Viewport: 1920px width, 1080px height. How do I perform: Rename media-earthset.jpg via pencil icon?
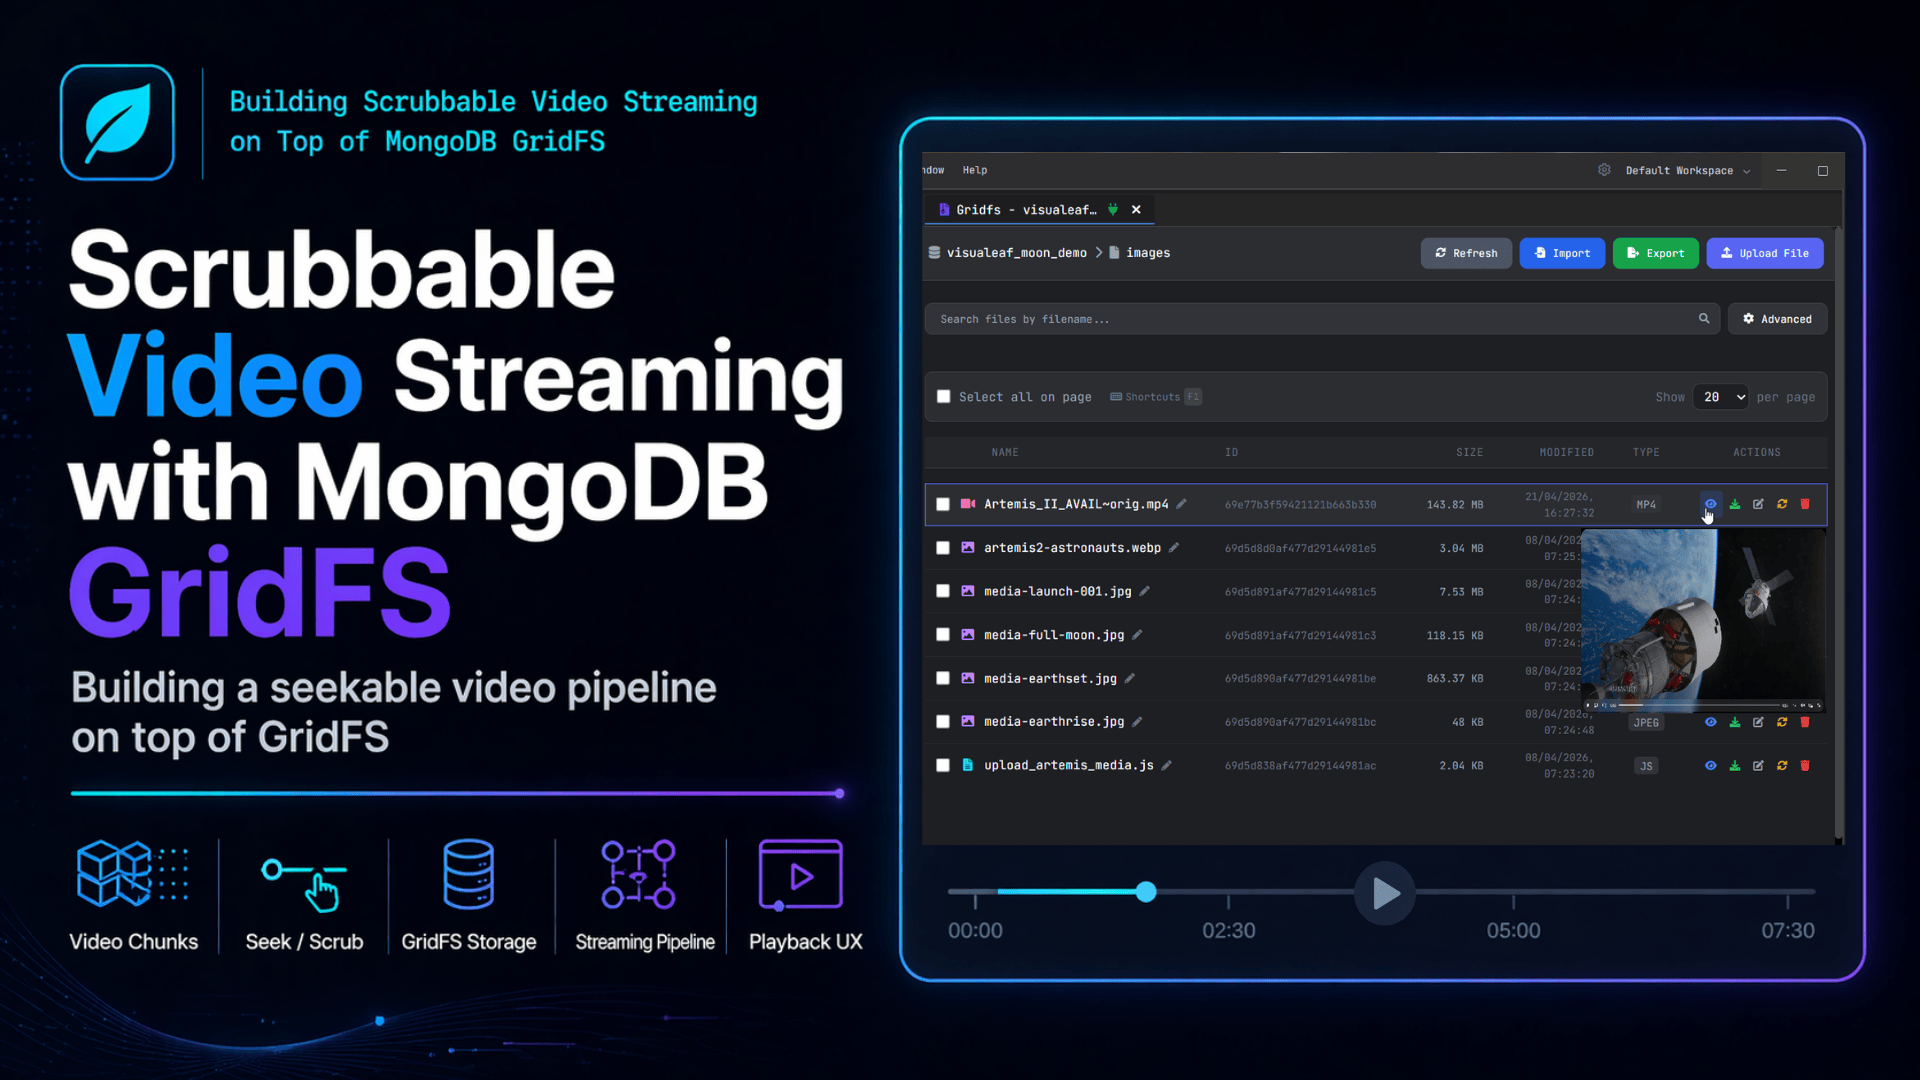click(1129, 678)
